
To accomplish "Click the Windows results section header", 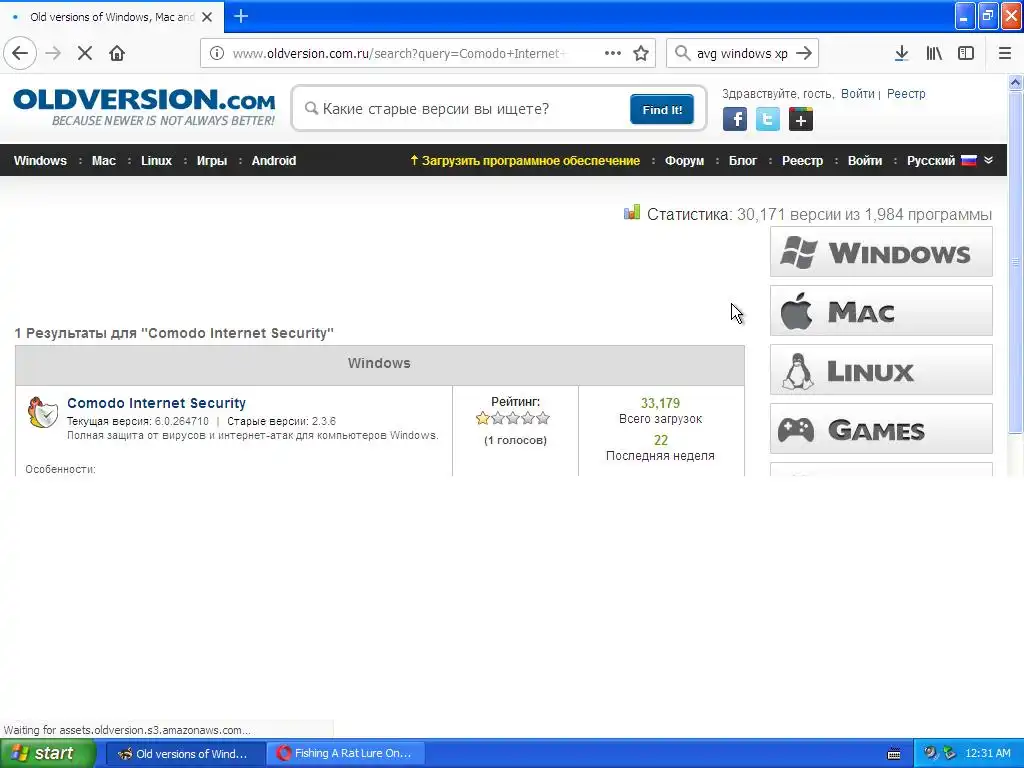I will pyautogui.click(x=379, y=363).
